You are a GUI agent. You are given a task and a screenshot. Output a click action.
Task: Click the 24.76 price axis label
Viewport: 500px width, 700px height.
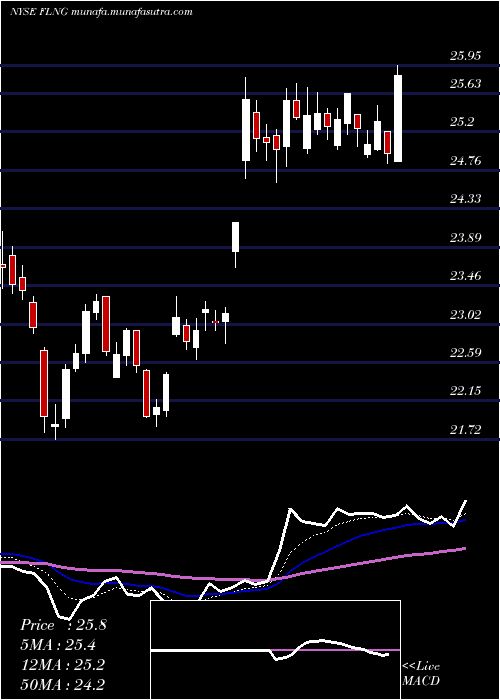coord(466,160)
